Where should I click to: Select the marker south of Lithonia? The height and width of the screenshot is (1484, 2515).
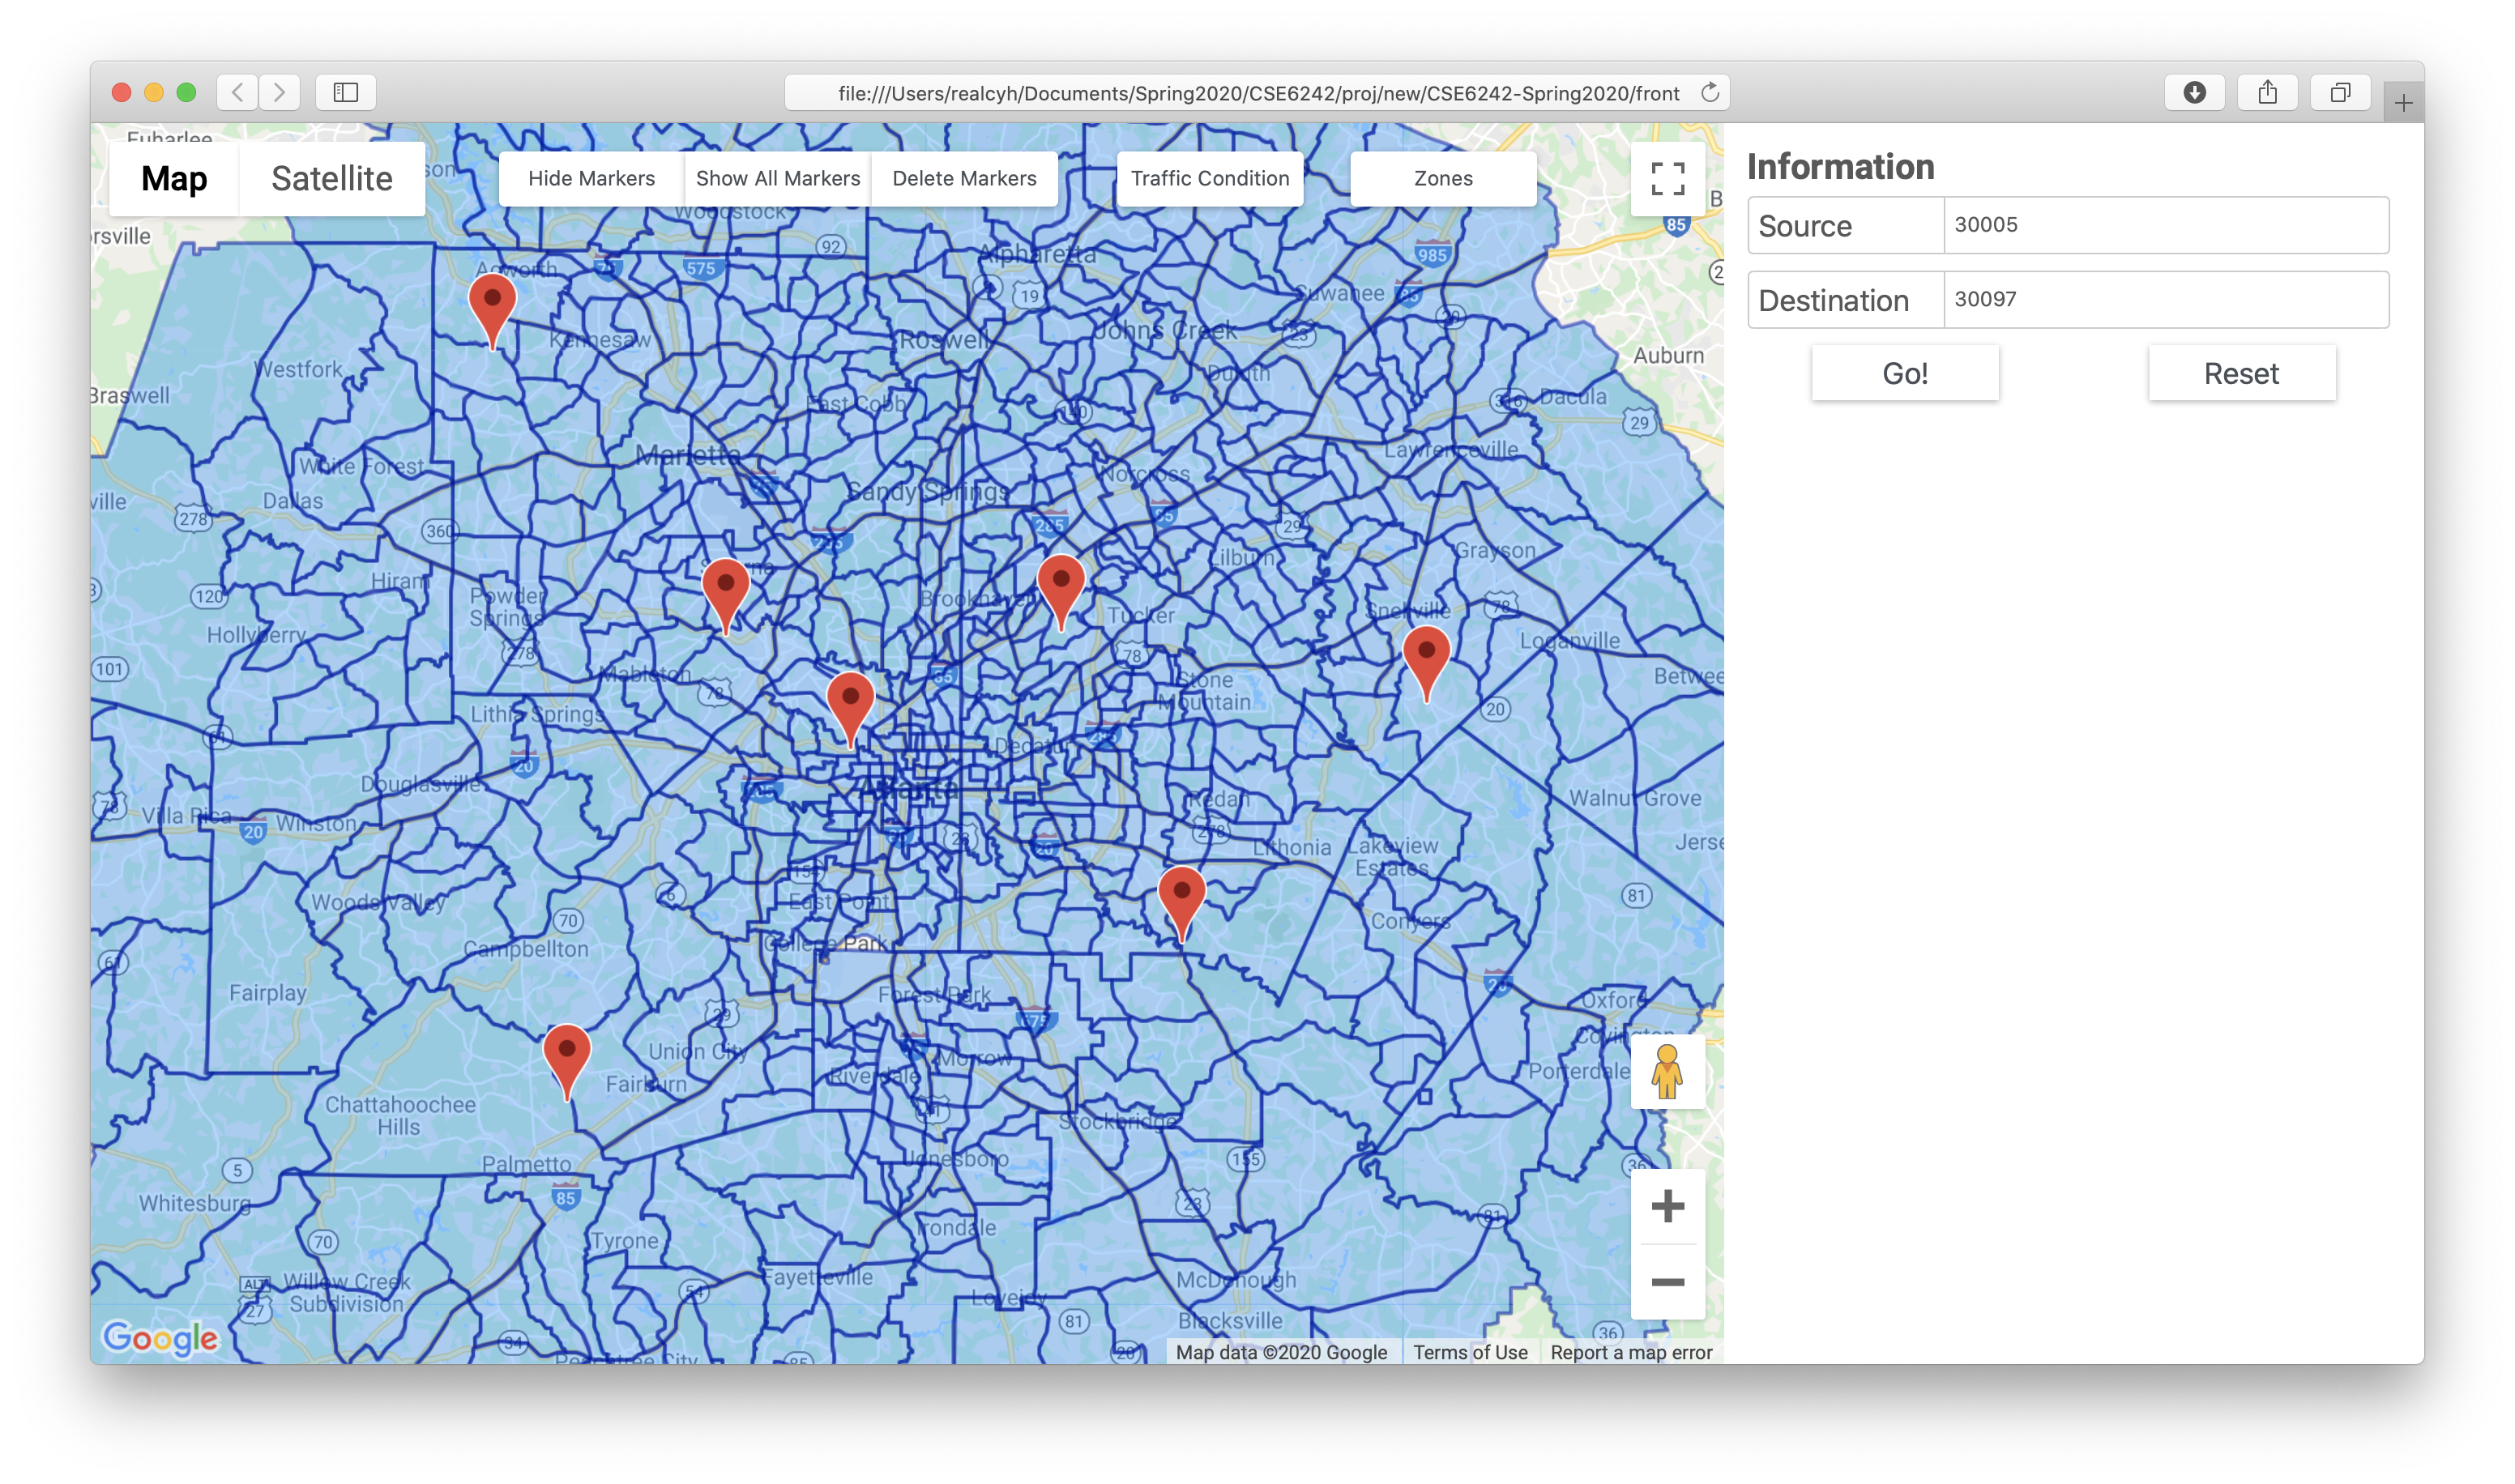tap(1181, 904)
